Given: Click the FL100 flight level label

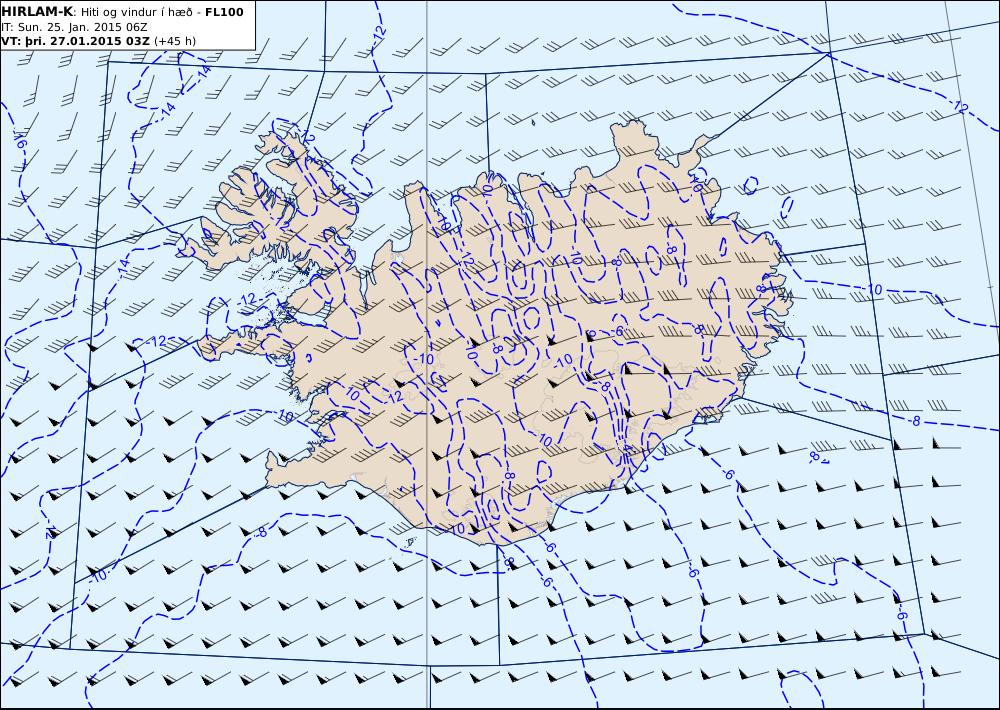Looking at the screenshot, I should click(224, 12).
